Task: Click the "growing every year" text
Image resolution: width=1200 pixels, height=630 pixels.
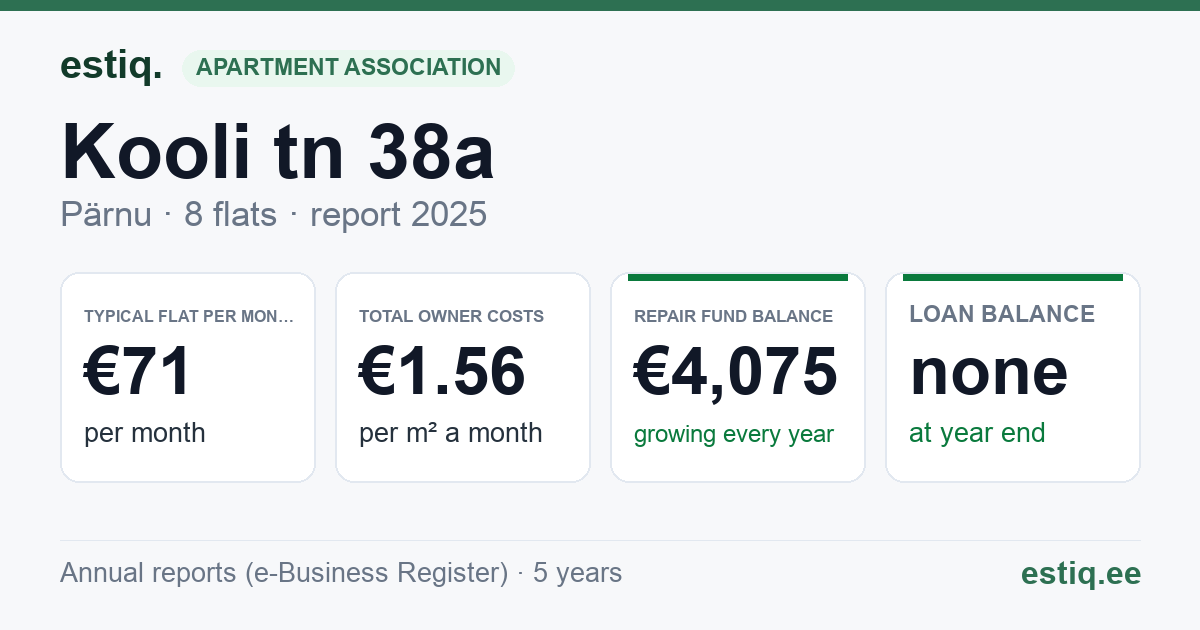Action: 734,435
